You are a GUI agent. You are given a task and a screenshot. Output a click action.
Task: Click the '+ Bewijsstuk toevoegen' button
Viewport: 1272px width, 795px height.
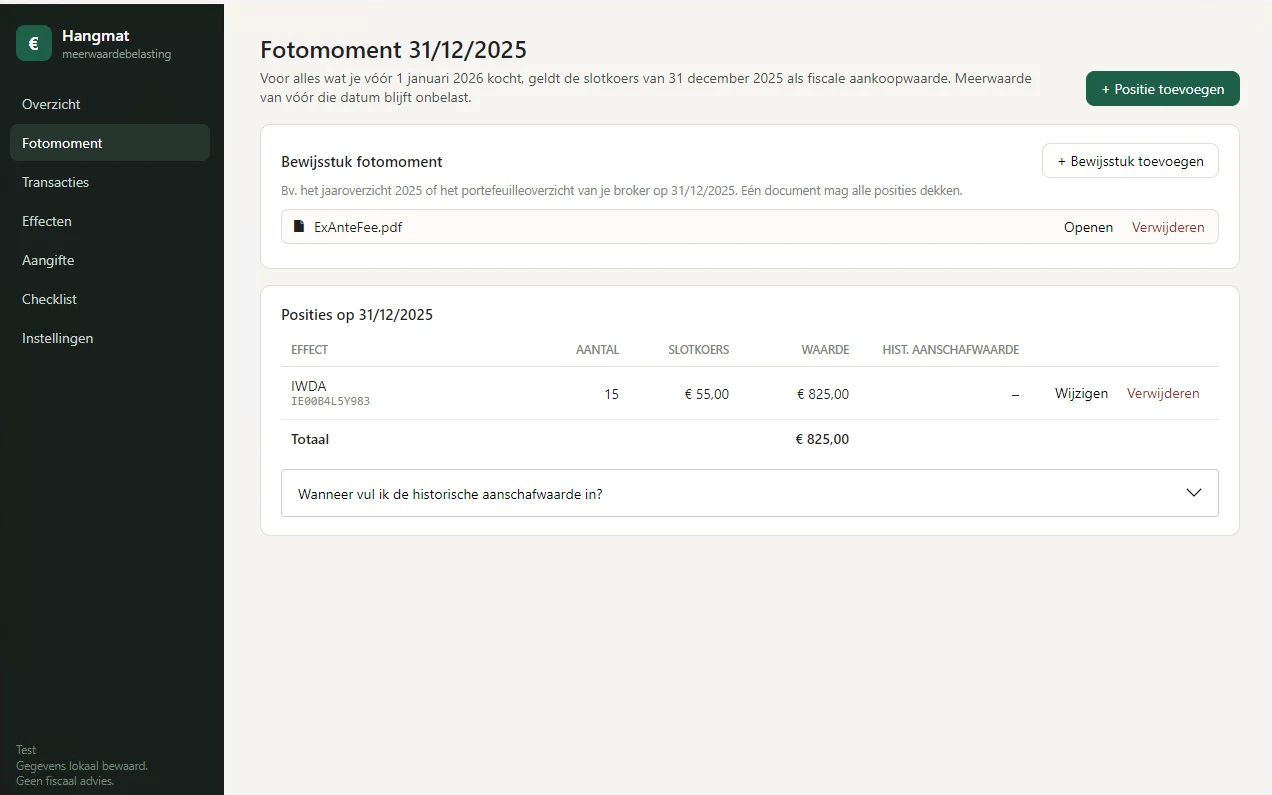click(x=1130, y=161)
